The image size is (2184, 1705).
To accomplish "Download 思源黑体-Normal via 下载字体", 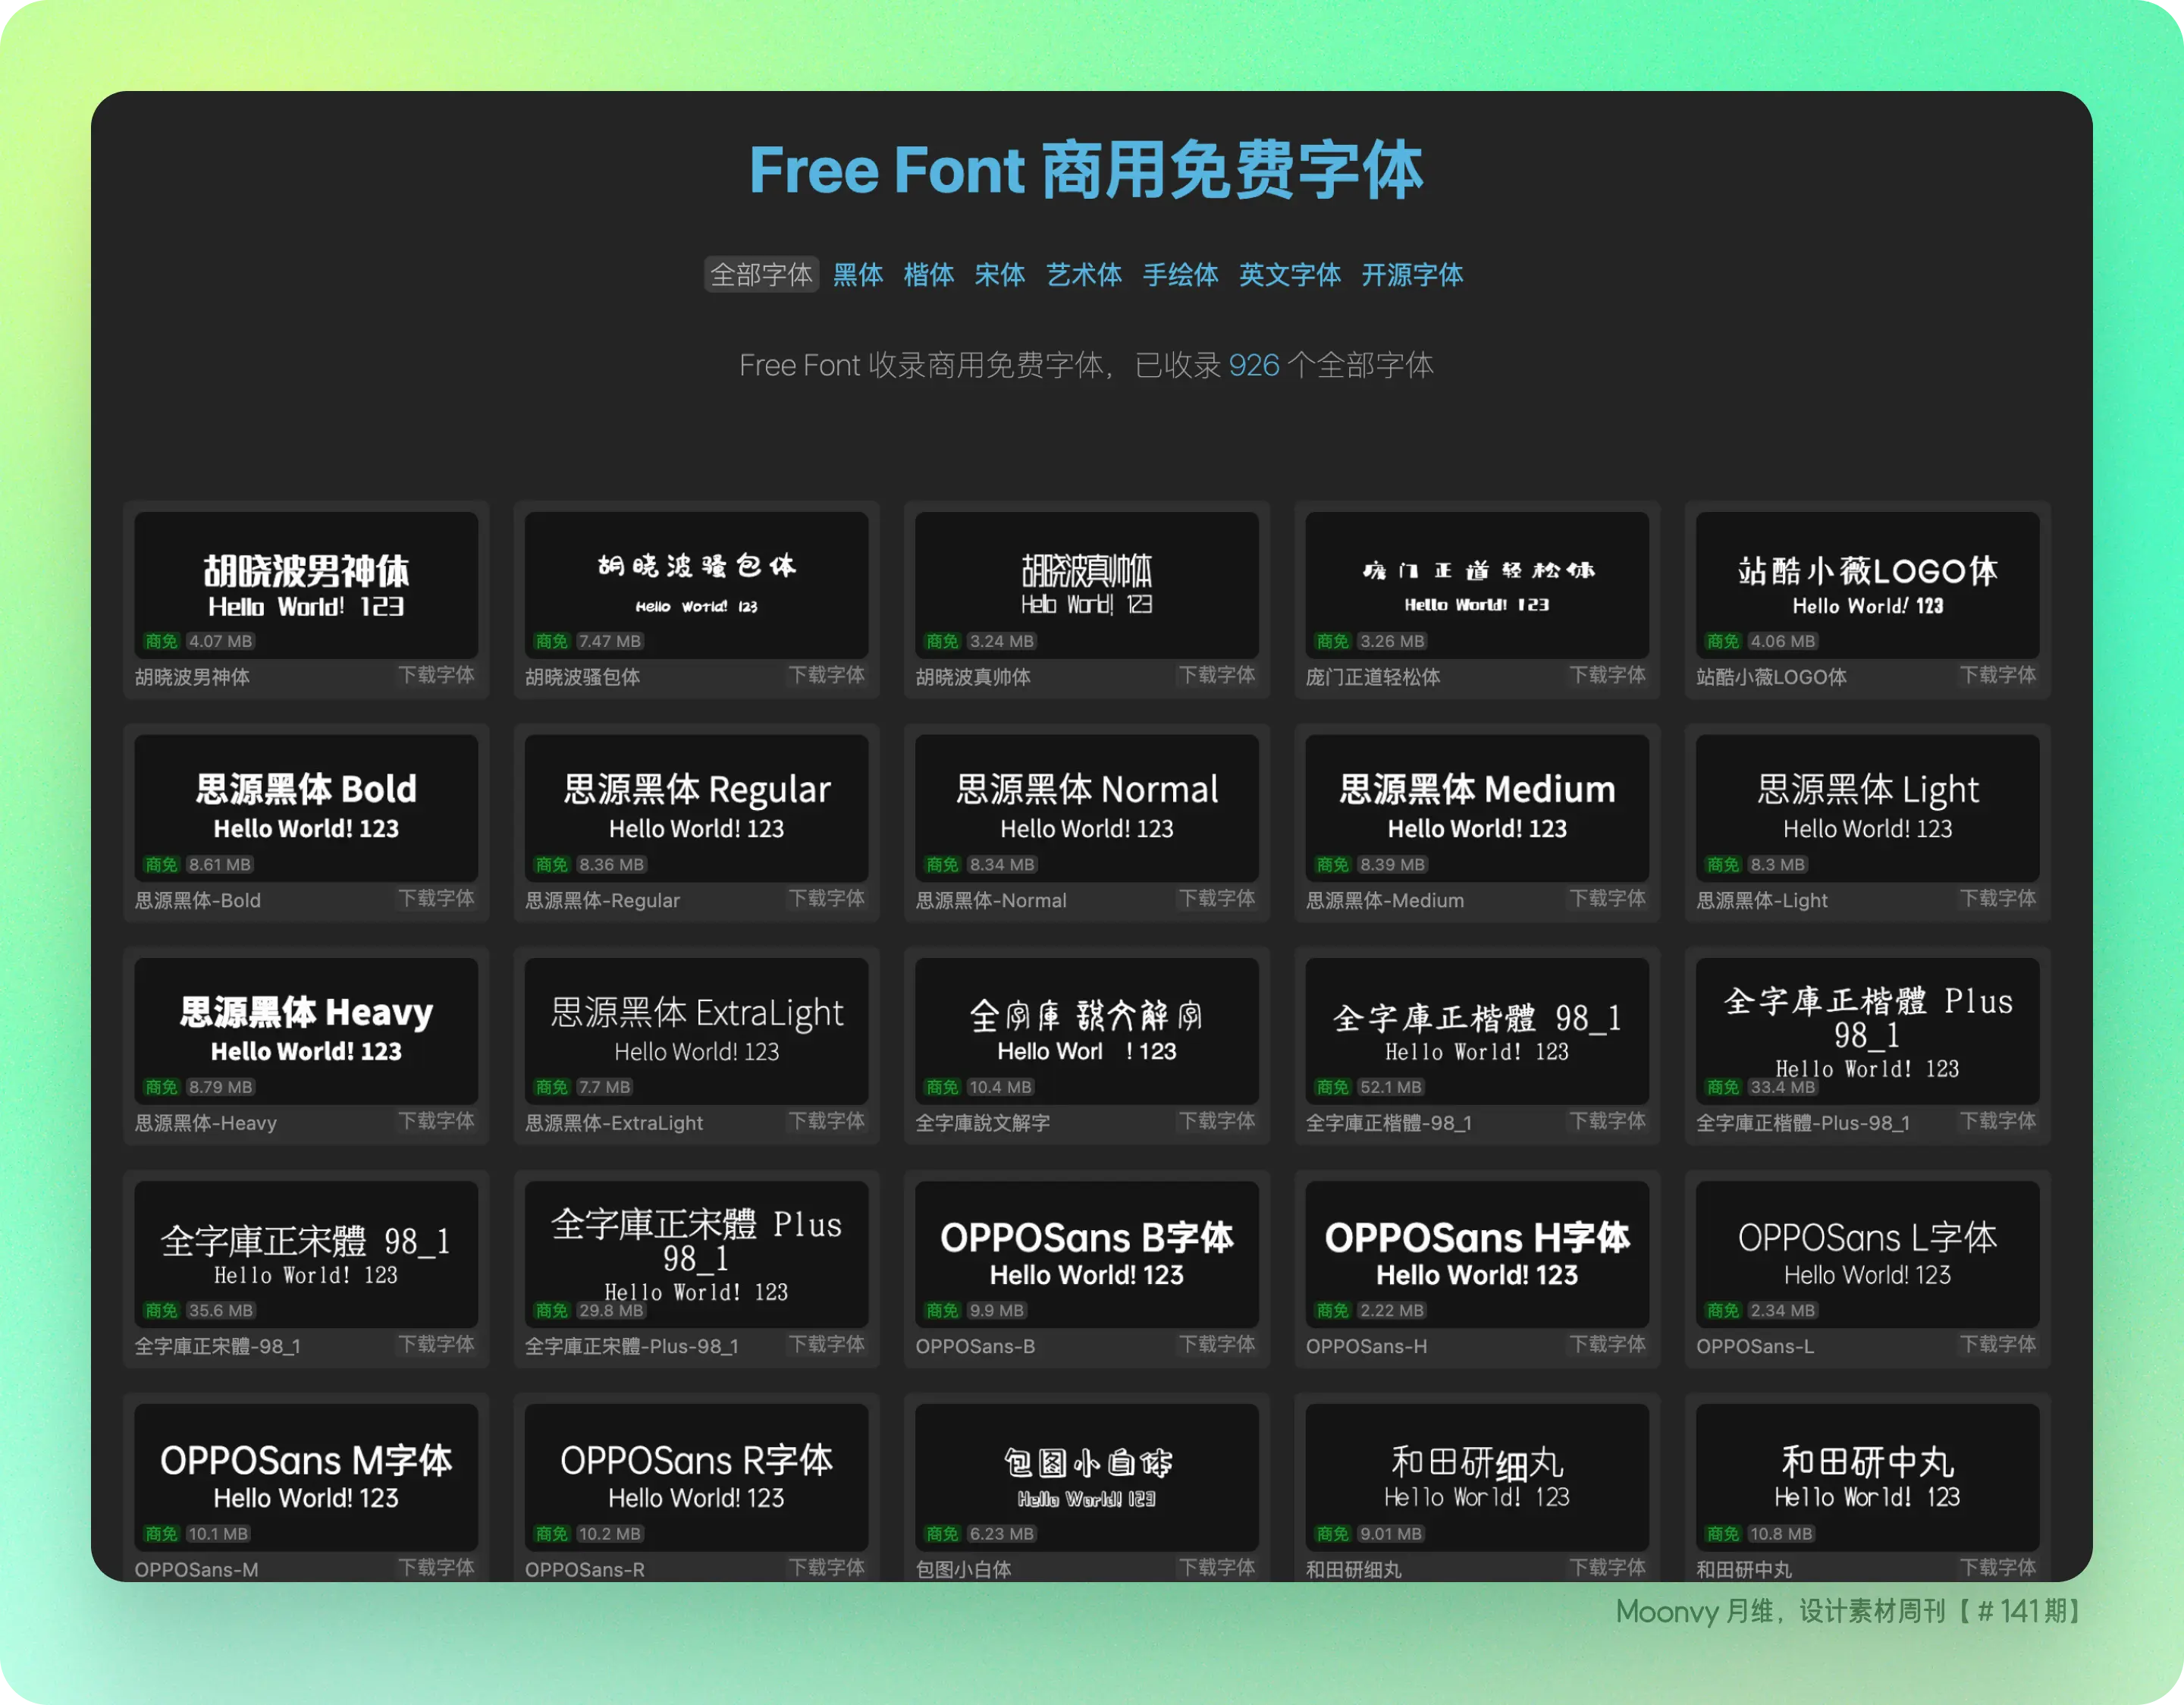I will click(x=1216, y=898).
